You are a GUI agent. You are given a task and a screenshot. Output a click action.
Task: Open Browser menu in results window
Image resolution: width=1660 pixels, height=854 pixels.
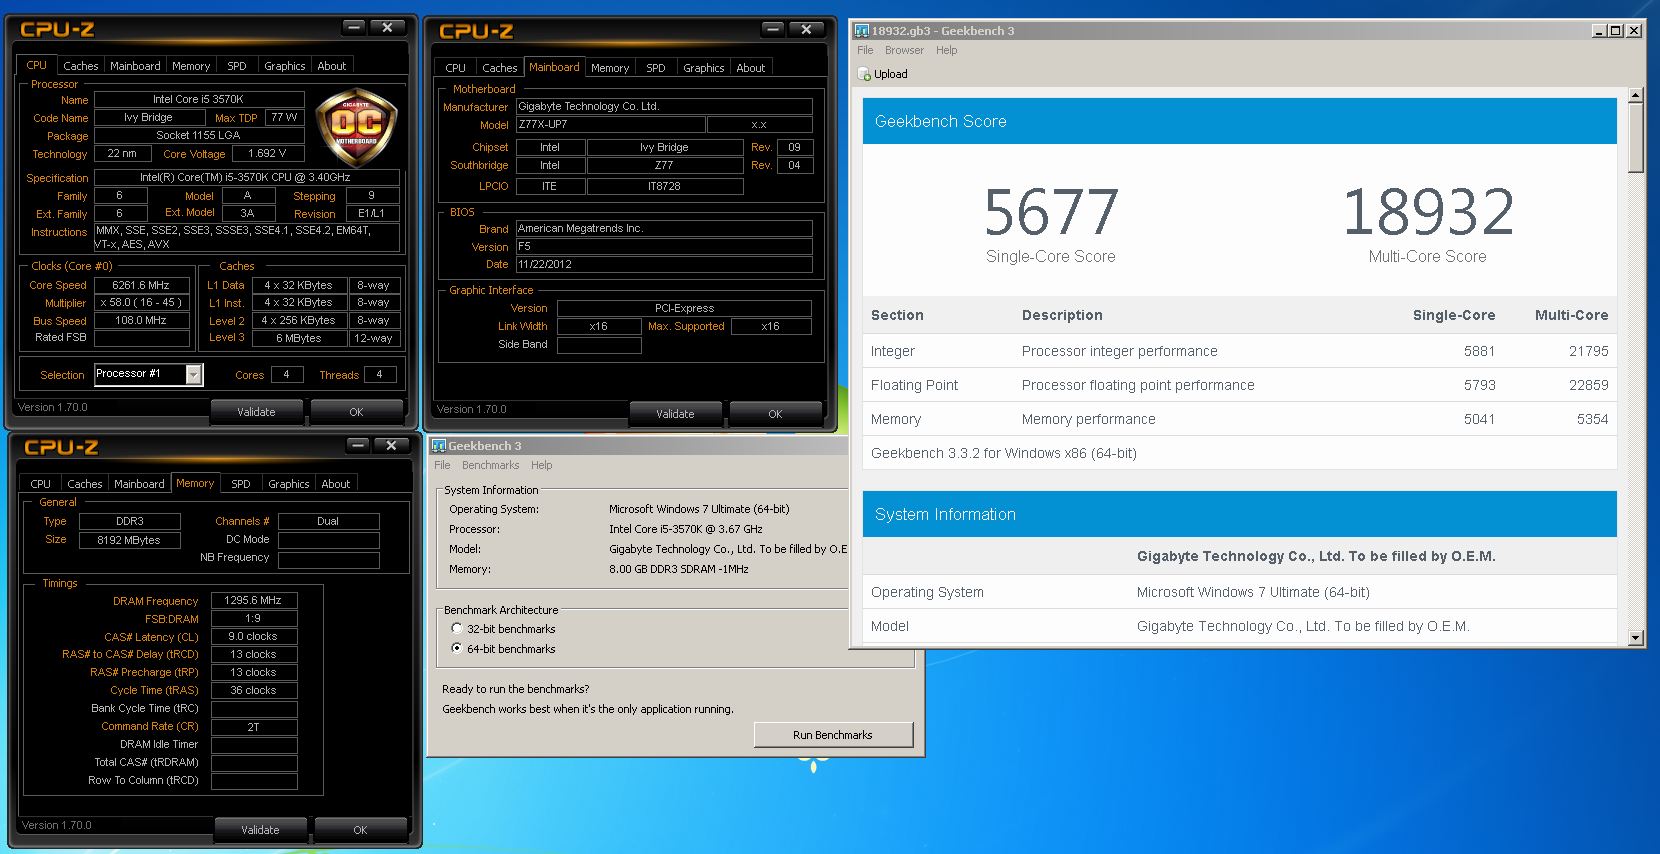pos(904,50)
